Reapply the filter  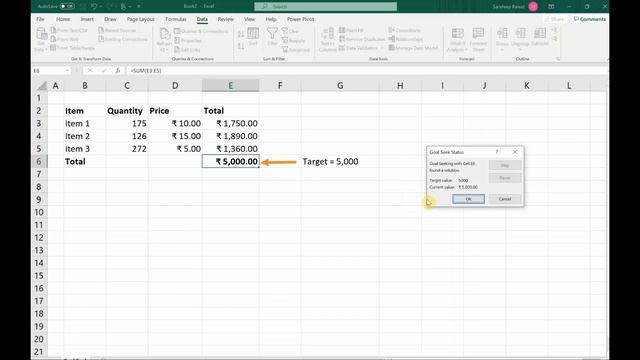pos(293,40)
